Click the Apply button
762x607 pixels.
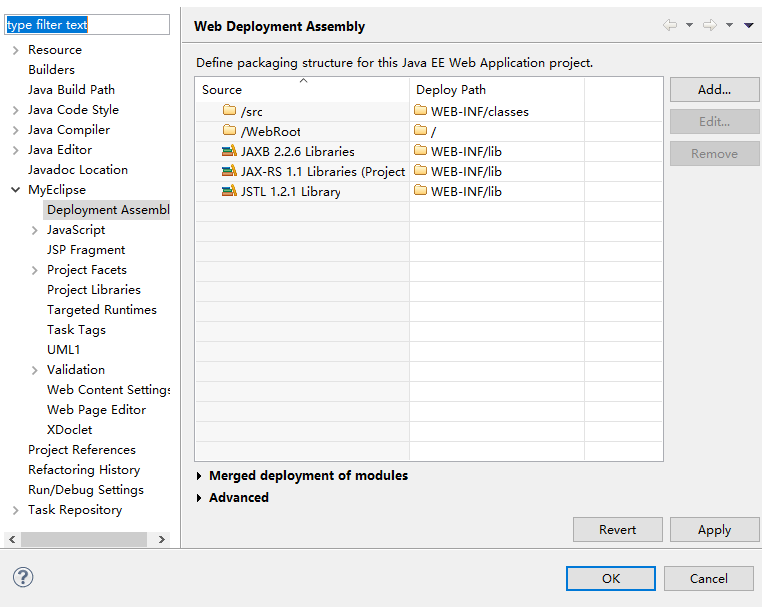tap(714, 530)
